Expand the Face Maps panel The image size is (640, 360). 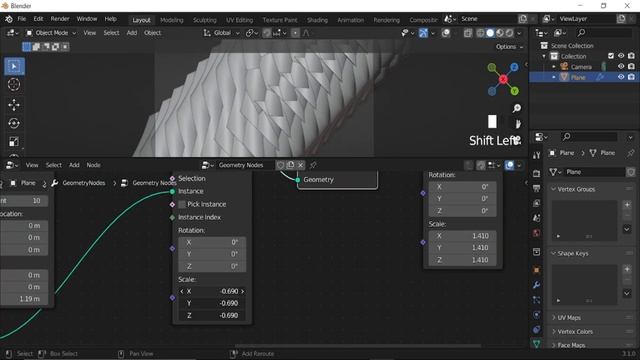553,345
